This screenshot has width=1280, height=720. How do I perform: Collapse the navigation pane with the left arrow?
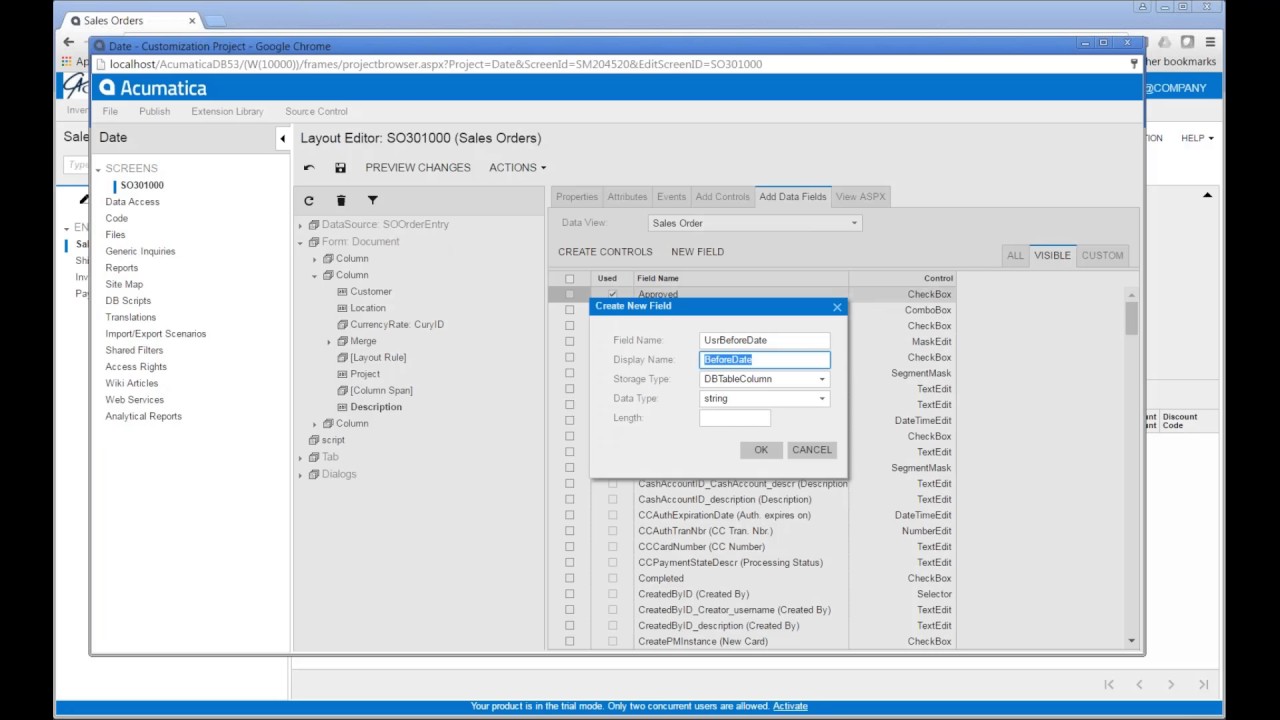282,139
